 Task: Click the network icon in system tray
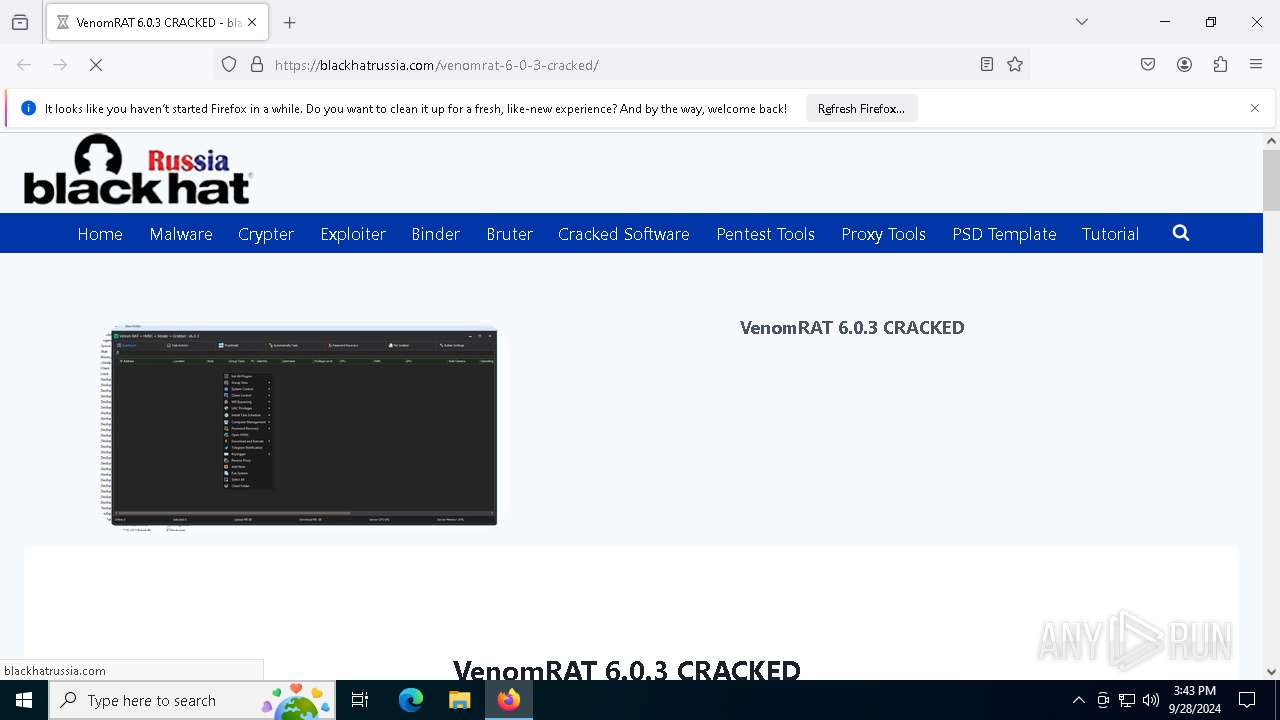pyautogui.click(x=1127, y=700)
